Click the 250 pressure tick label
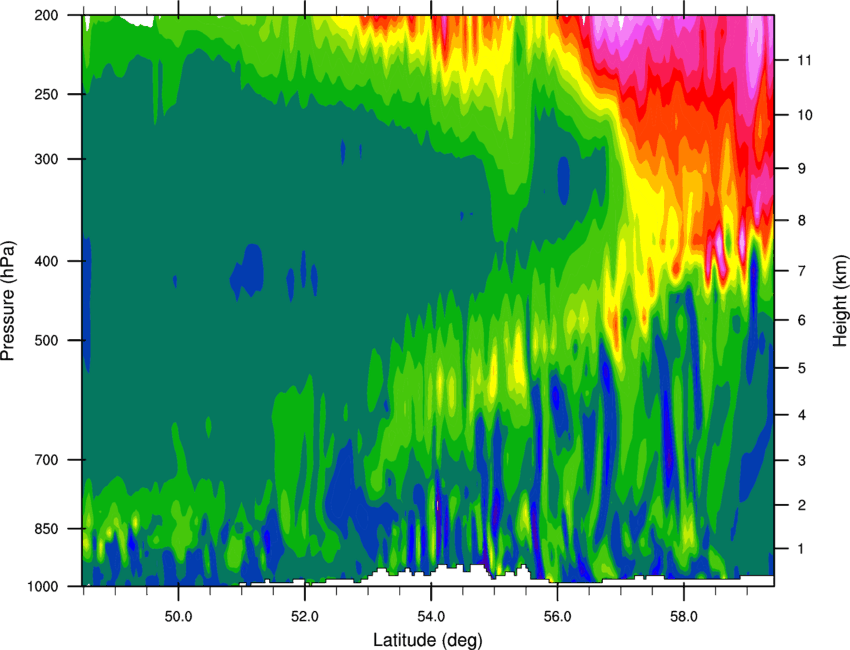850x650 pixels. [47, 94]
